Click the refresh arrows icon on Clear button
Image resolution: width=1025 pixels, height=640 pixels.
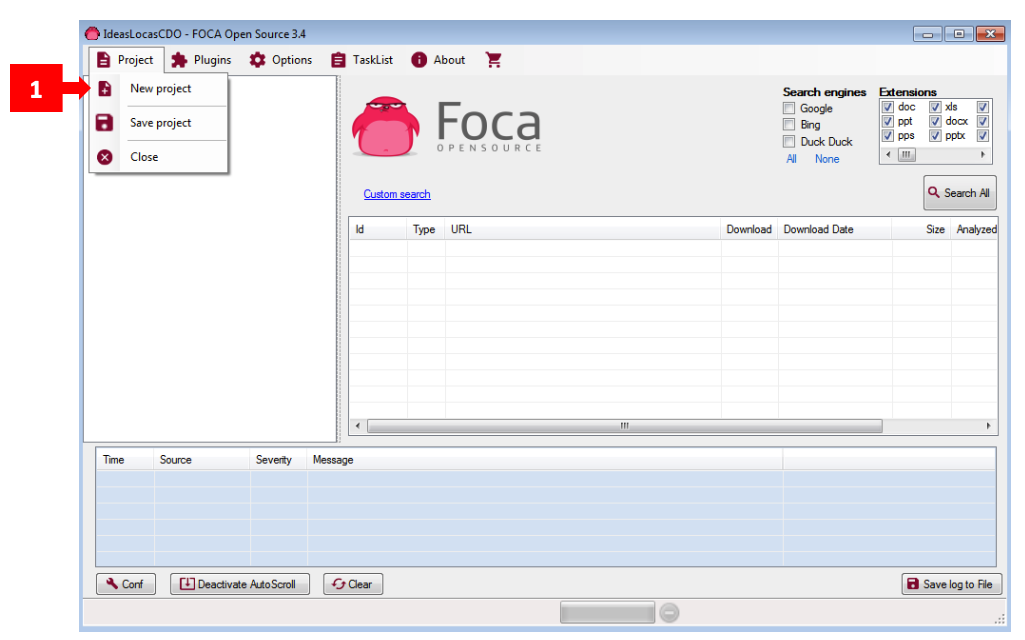point(339,584)
